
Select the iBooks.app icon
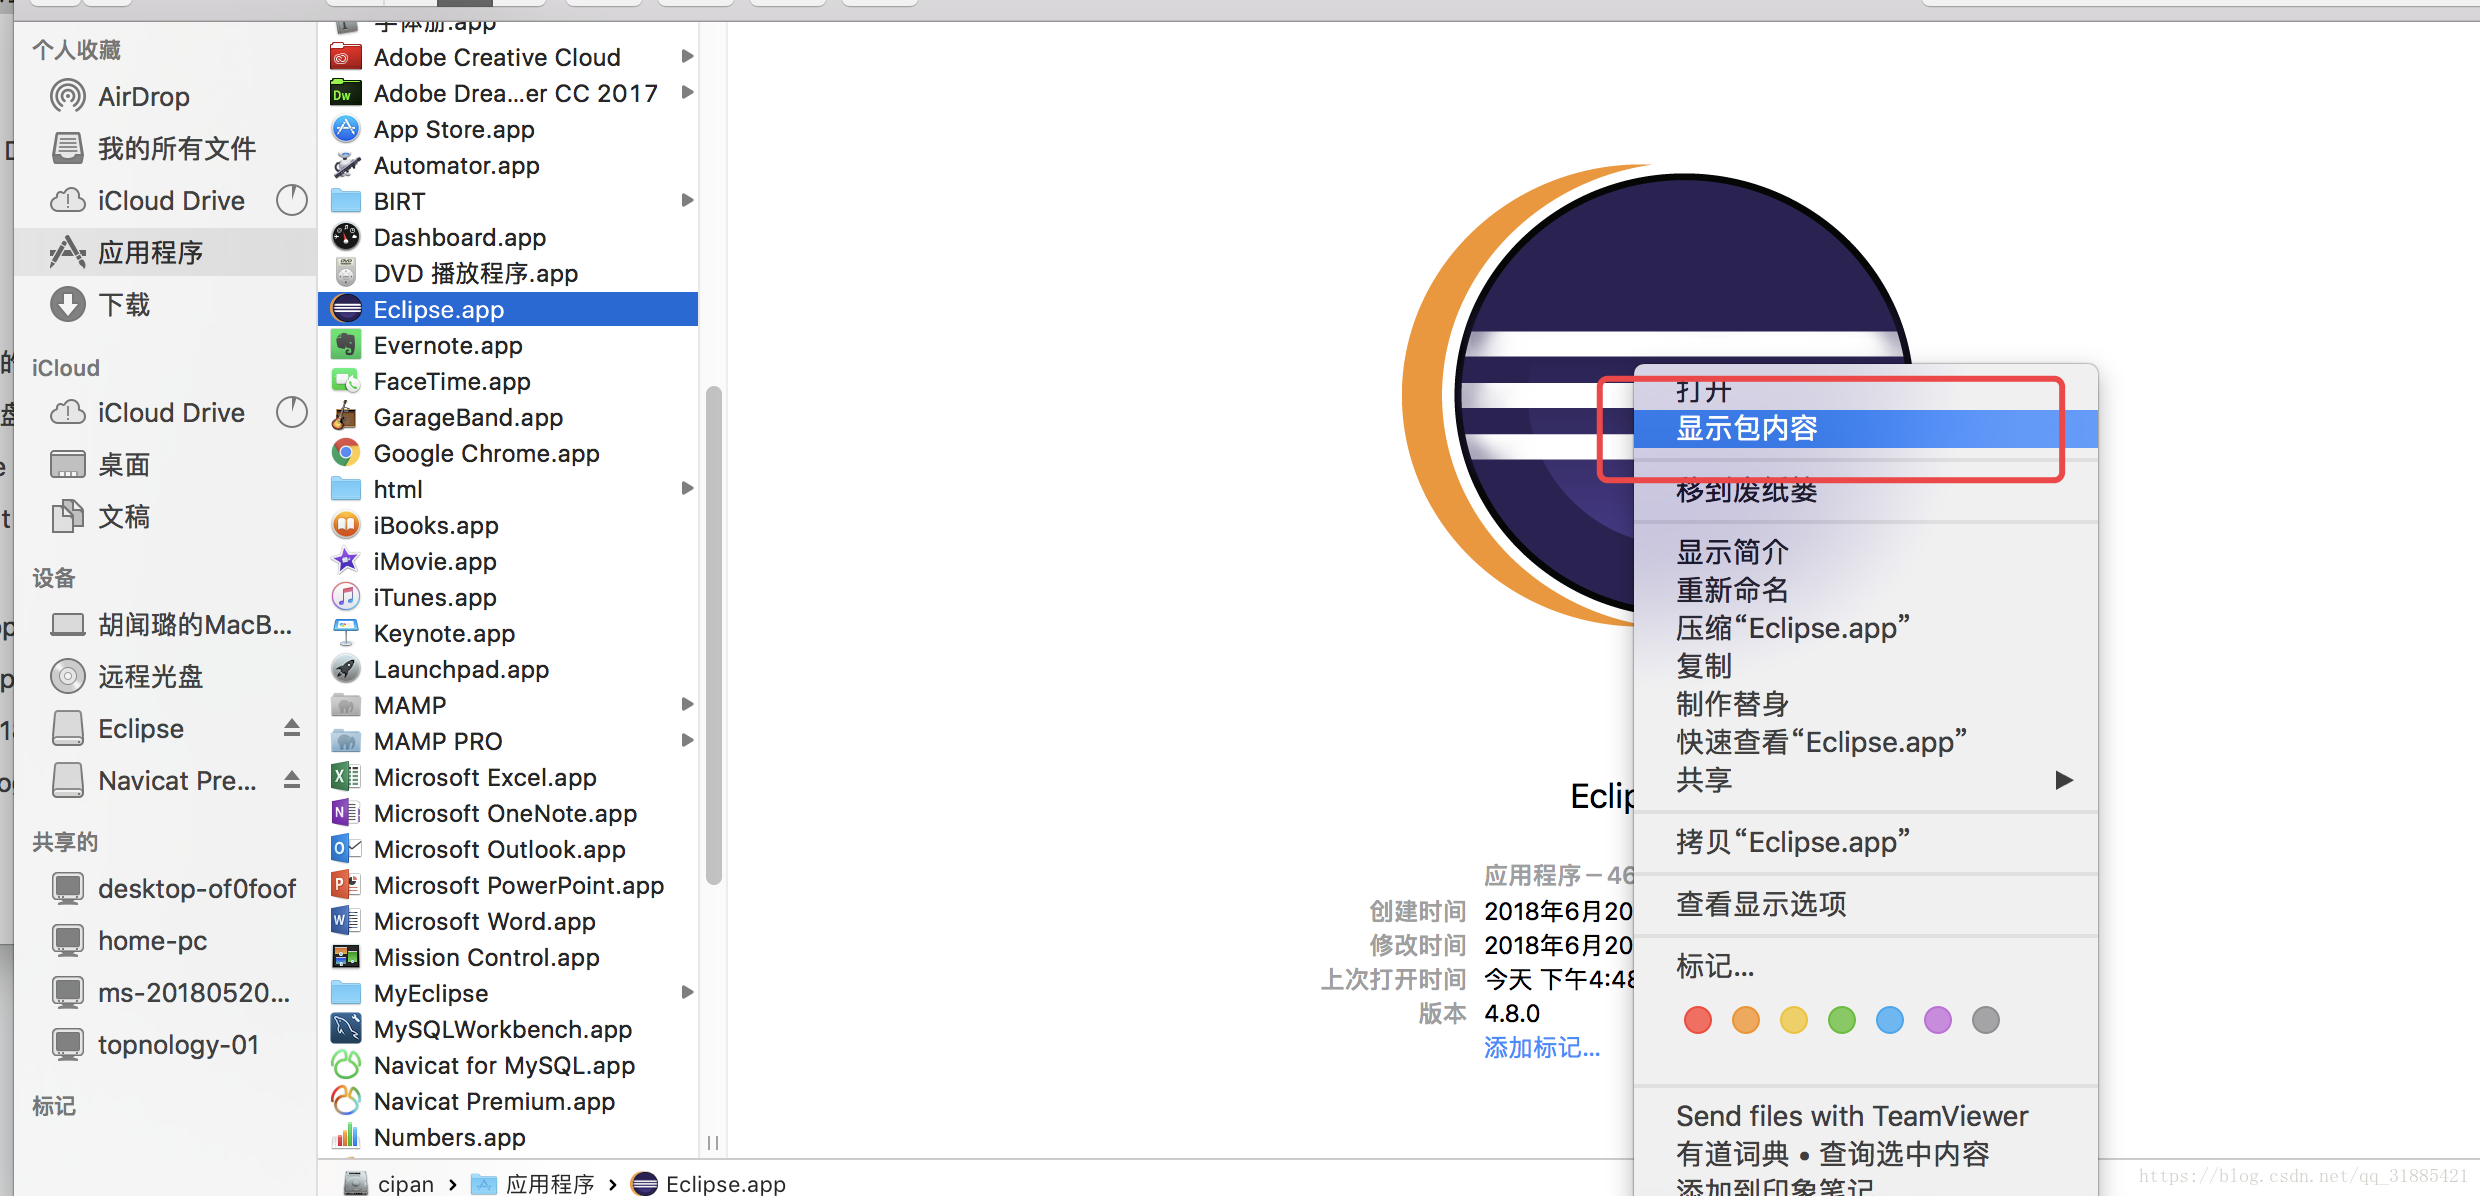coord(345,525)
